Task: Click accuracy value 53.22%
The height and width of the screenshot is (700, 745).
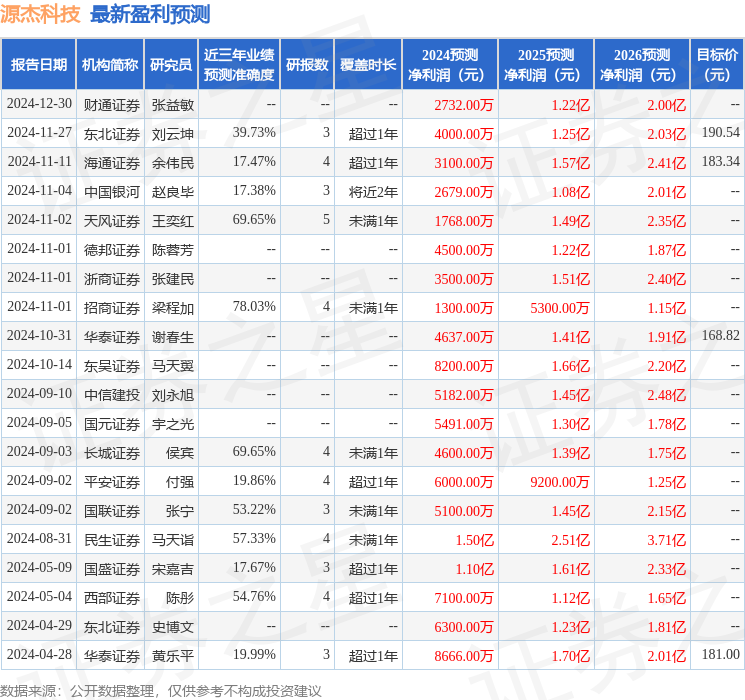Action: click(x=254, y=509)
